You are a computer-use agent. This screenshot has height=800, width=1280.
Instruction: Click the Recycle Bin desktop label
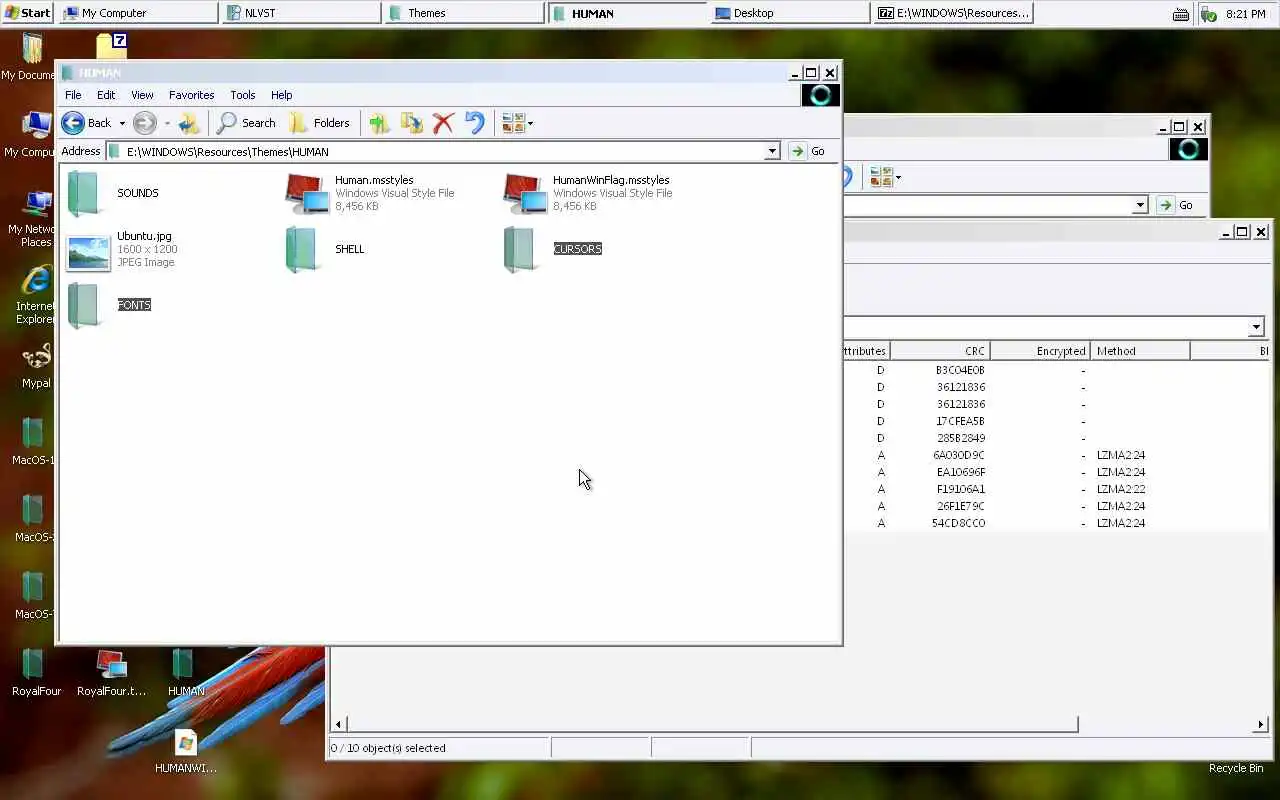tap(1236, 768)
